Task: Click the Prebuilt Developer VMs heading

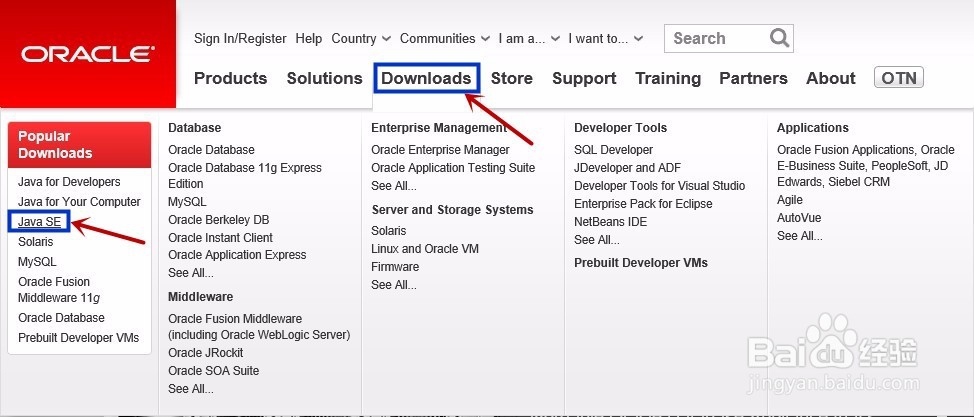Action: coord(641,263)
